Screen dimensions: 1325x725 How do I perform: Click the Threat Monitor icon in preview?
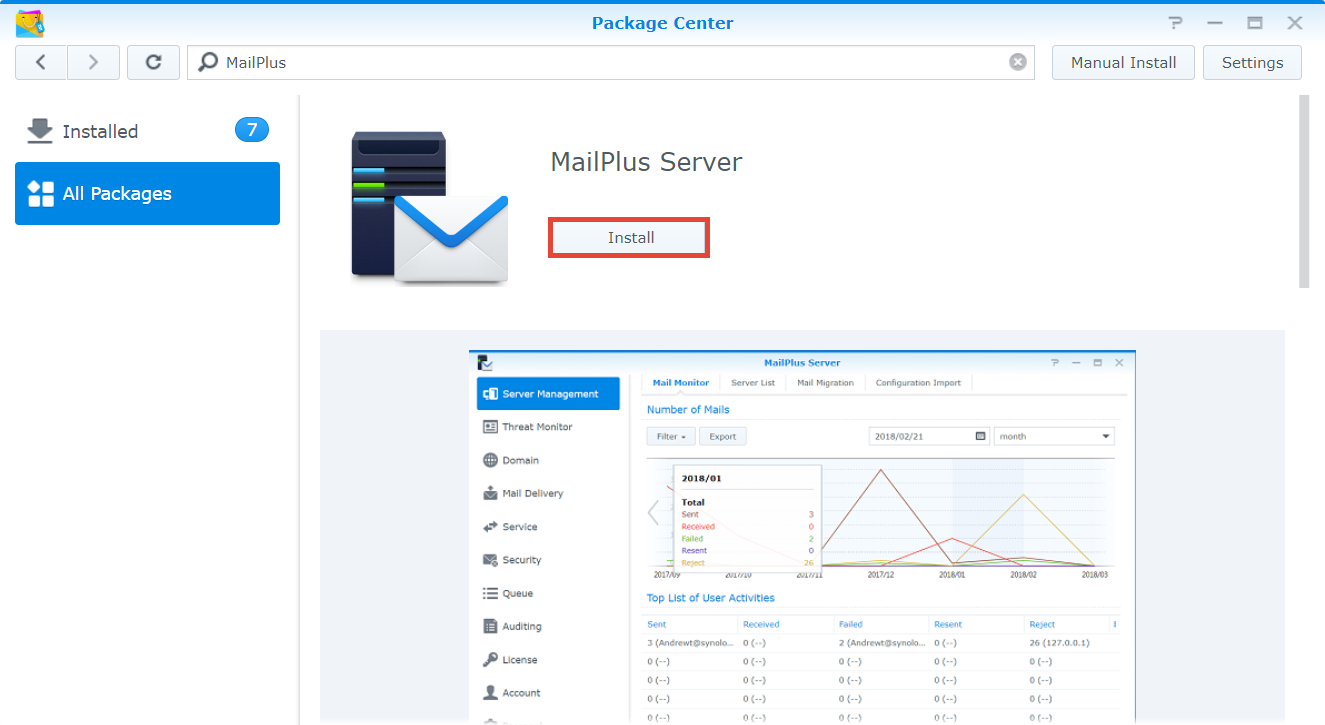[x=490, y=427]
